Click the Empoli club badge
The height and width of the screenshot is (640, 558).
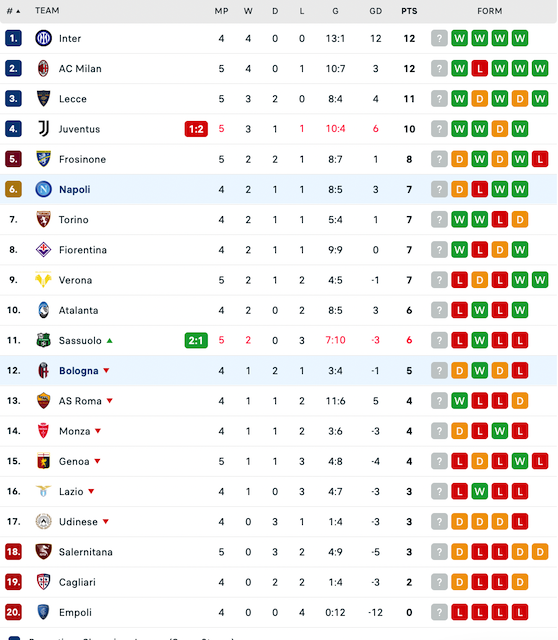point(43,612)
